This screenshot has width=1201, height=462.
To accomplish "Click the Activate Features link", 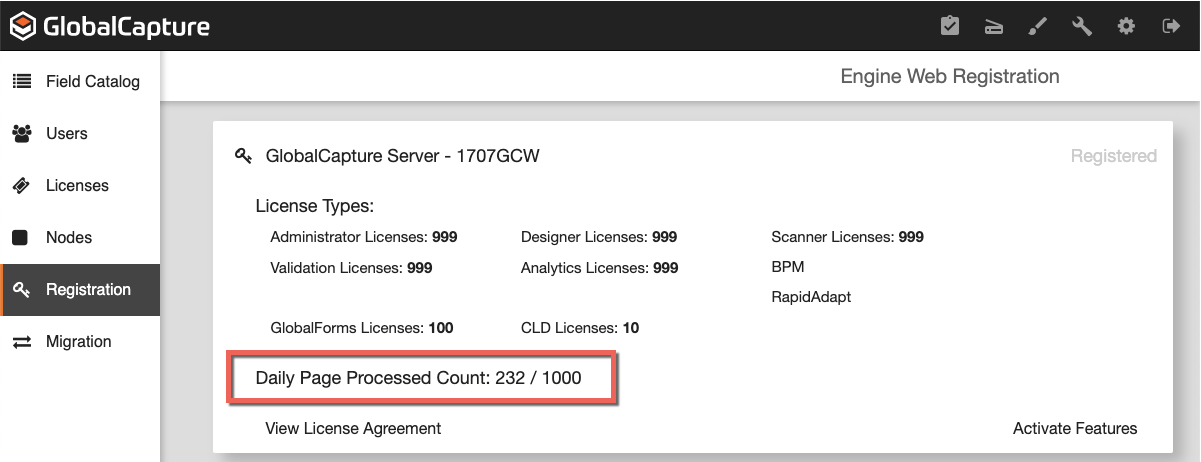I will tap(1075, 428).
